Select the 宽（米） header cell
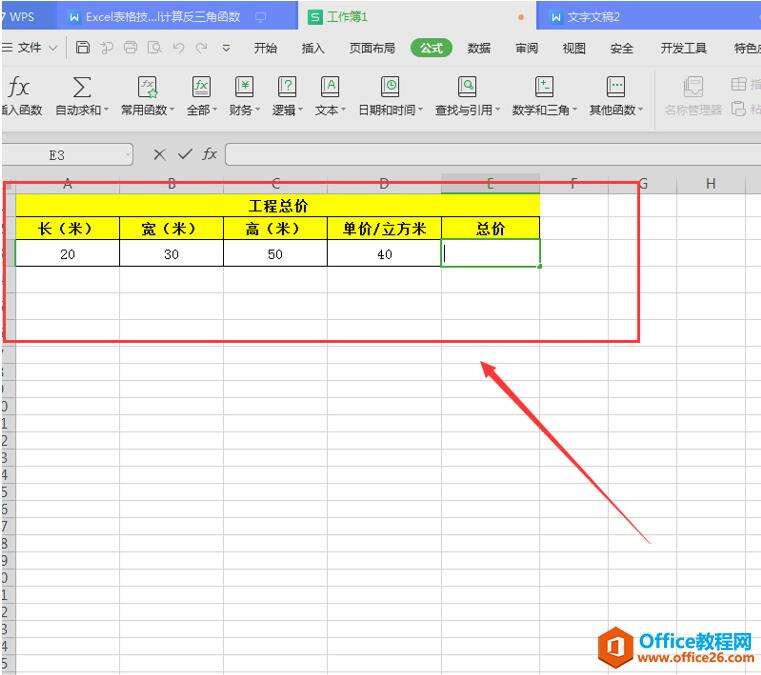 171,228
